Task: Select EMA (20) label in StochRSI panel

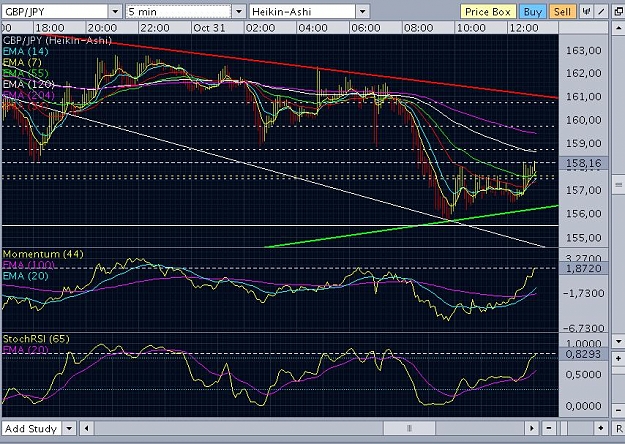Action: point(26,350)
